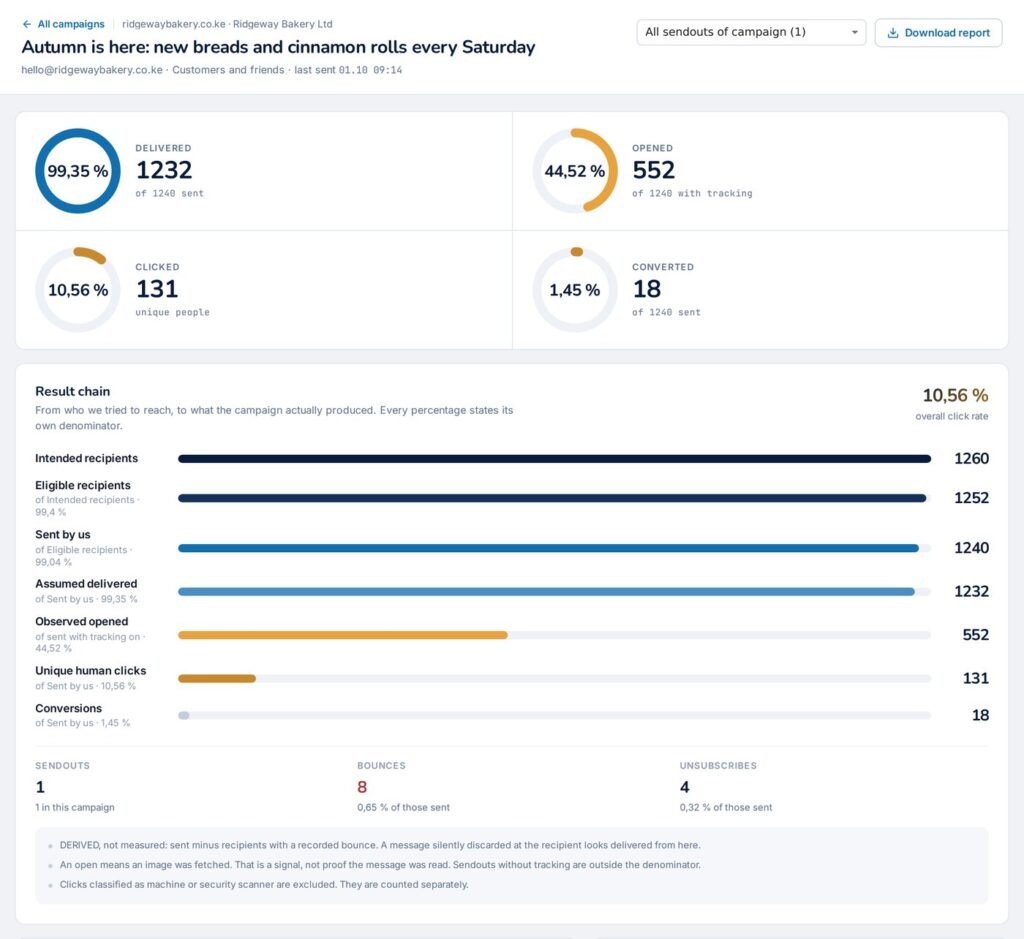1024x939 pixels.
Task: Click the download icon in Download report
Action: tap(893, 33)
